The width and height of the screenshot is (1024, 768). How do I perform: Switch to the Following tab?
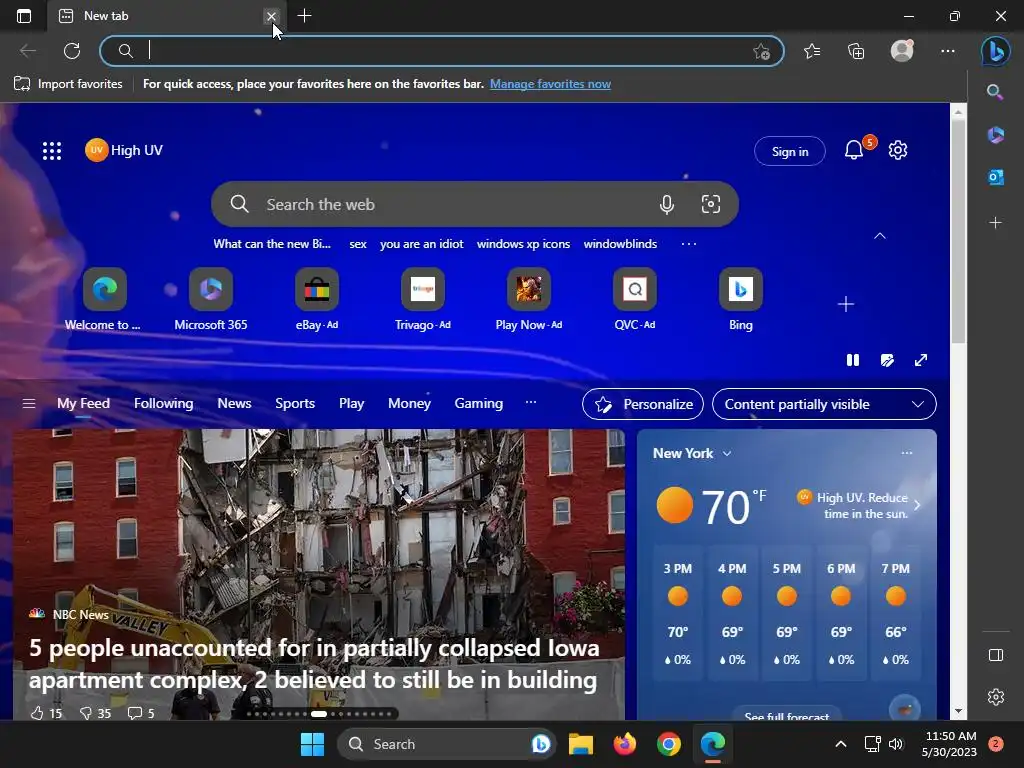[x=163, y=404]
